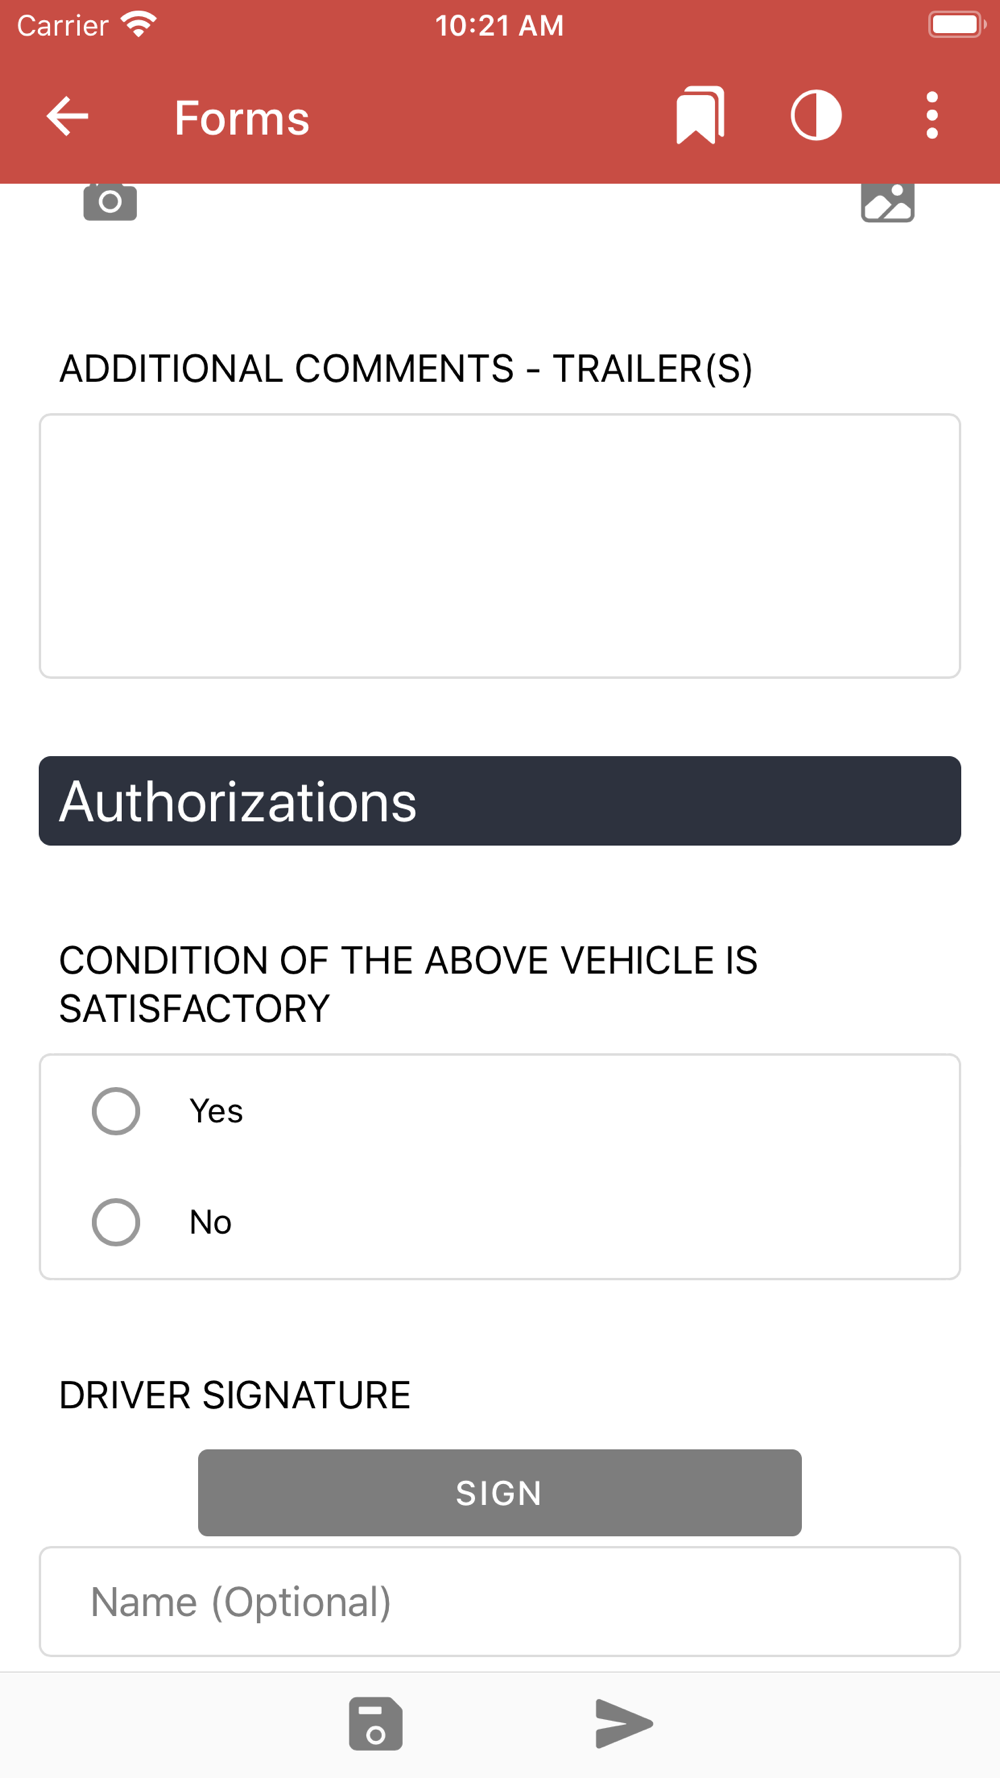Choose the No option label
Viewport: 1000px width, 1778px height.
coord(211,1222)
